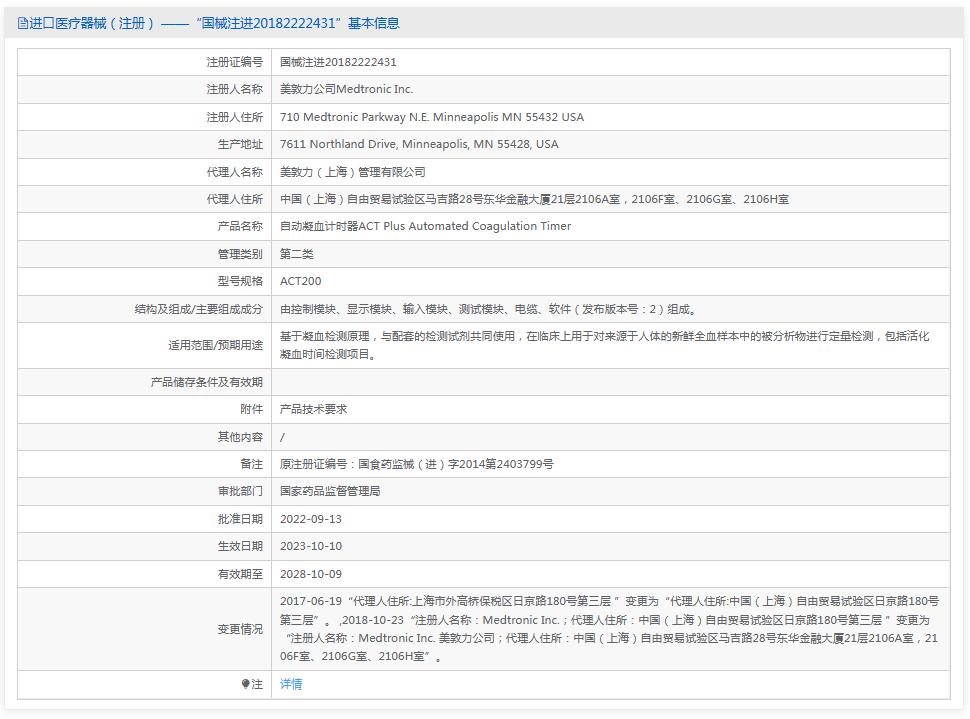Image resolution: width=970 pixels, height=719 pixels.
Task: Click the 适用范围/预期用途 label cell
Action: pos(144,345)
